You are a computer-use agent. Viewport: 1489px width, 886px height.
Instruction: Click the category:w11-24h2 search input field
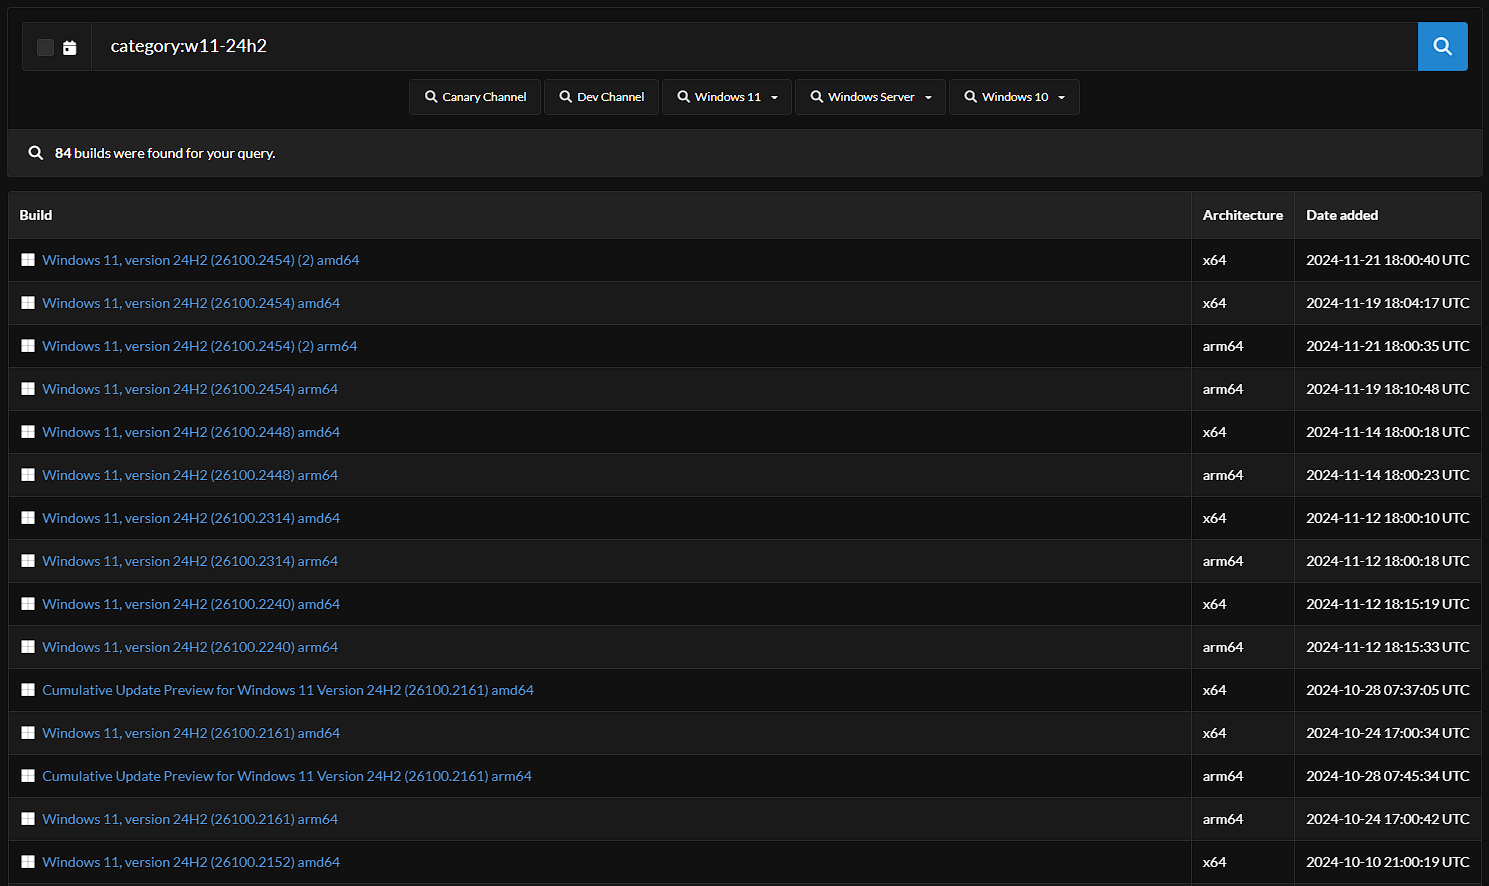click(750, 46)
